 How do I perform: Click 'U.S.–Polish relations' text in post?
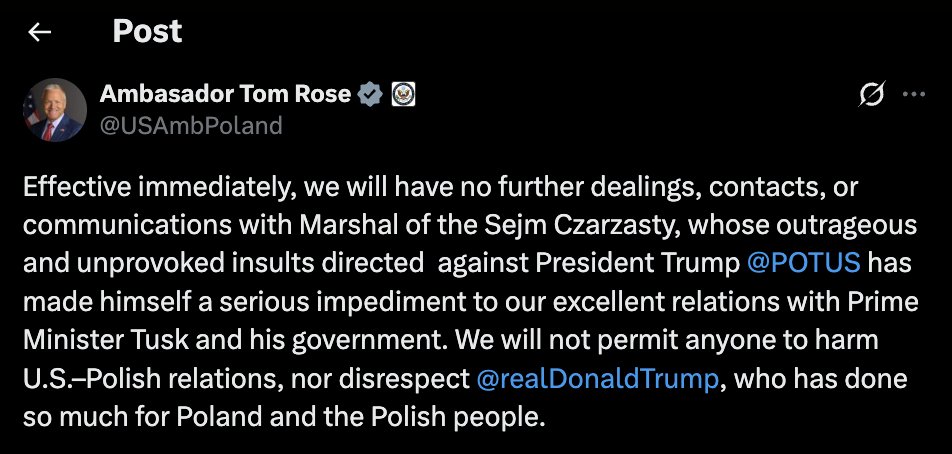(x=129, y=378)
